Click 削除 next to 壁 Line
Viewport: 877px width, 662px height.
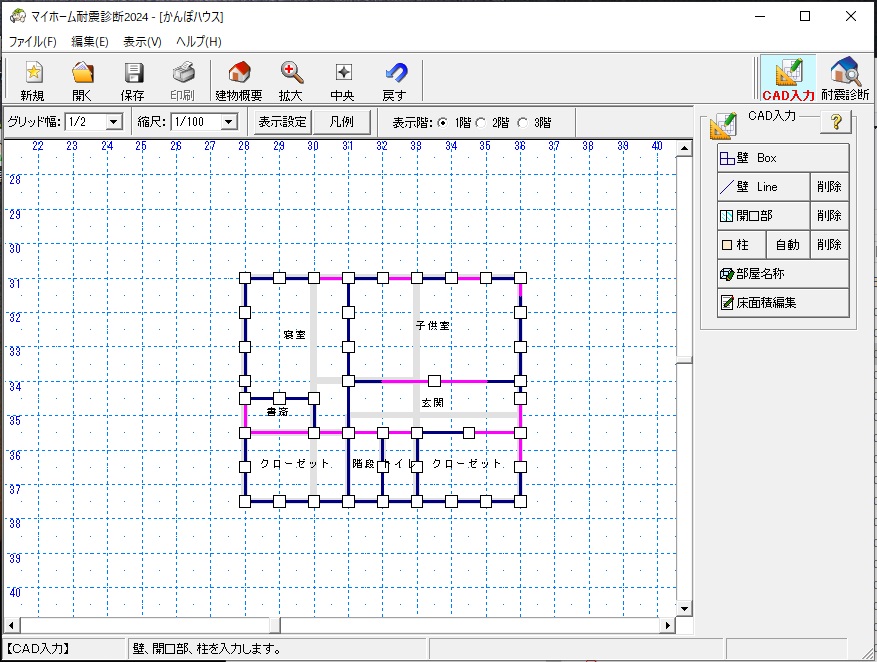(829, 187)
